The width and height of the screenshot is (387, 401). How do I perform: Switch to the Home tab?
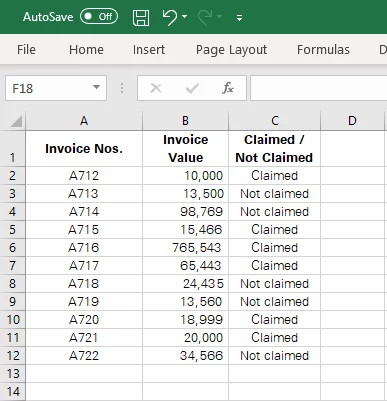pos(86,50)
